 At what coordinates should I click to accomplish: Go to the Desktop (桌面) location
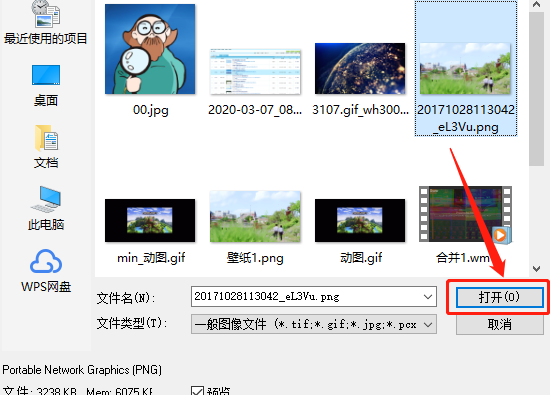(46, 86)
